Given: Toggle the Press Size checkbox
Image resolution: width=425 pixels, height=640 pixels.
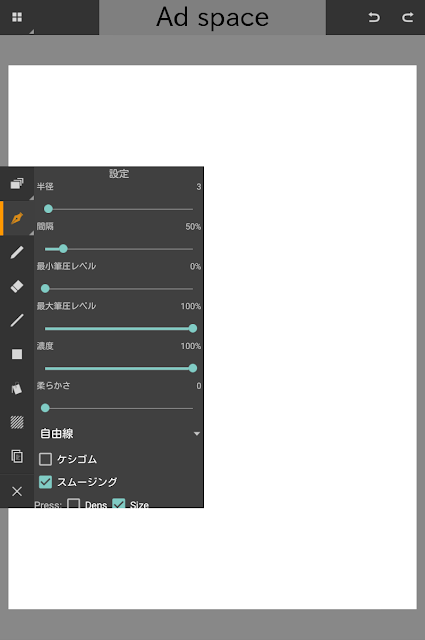Looking at the screenshot, I should pos(119,504).
